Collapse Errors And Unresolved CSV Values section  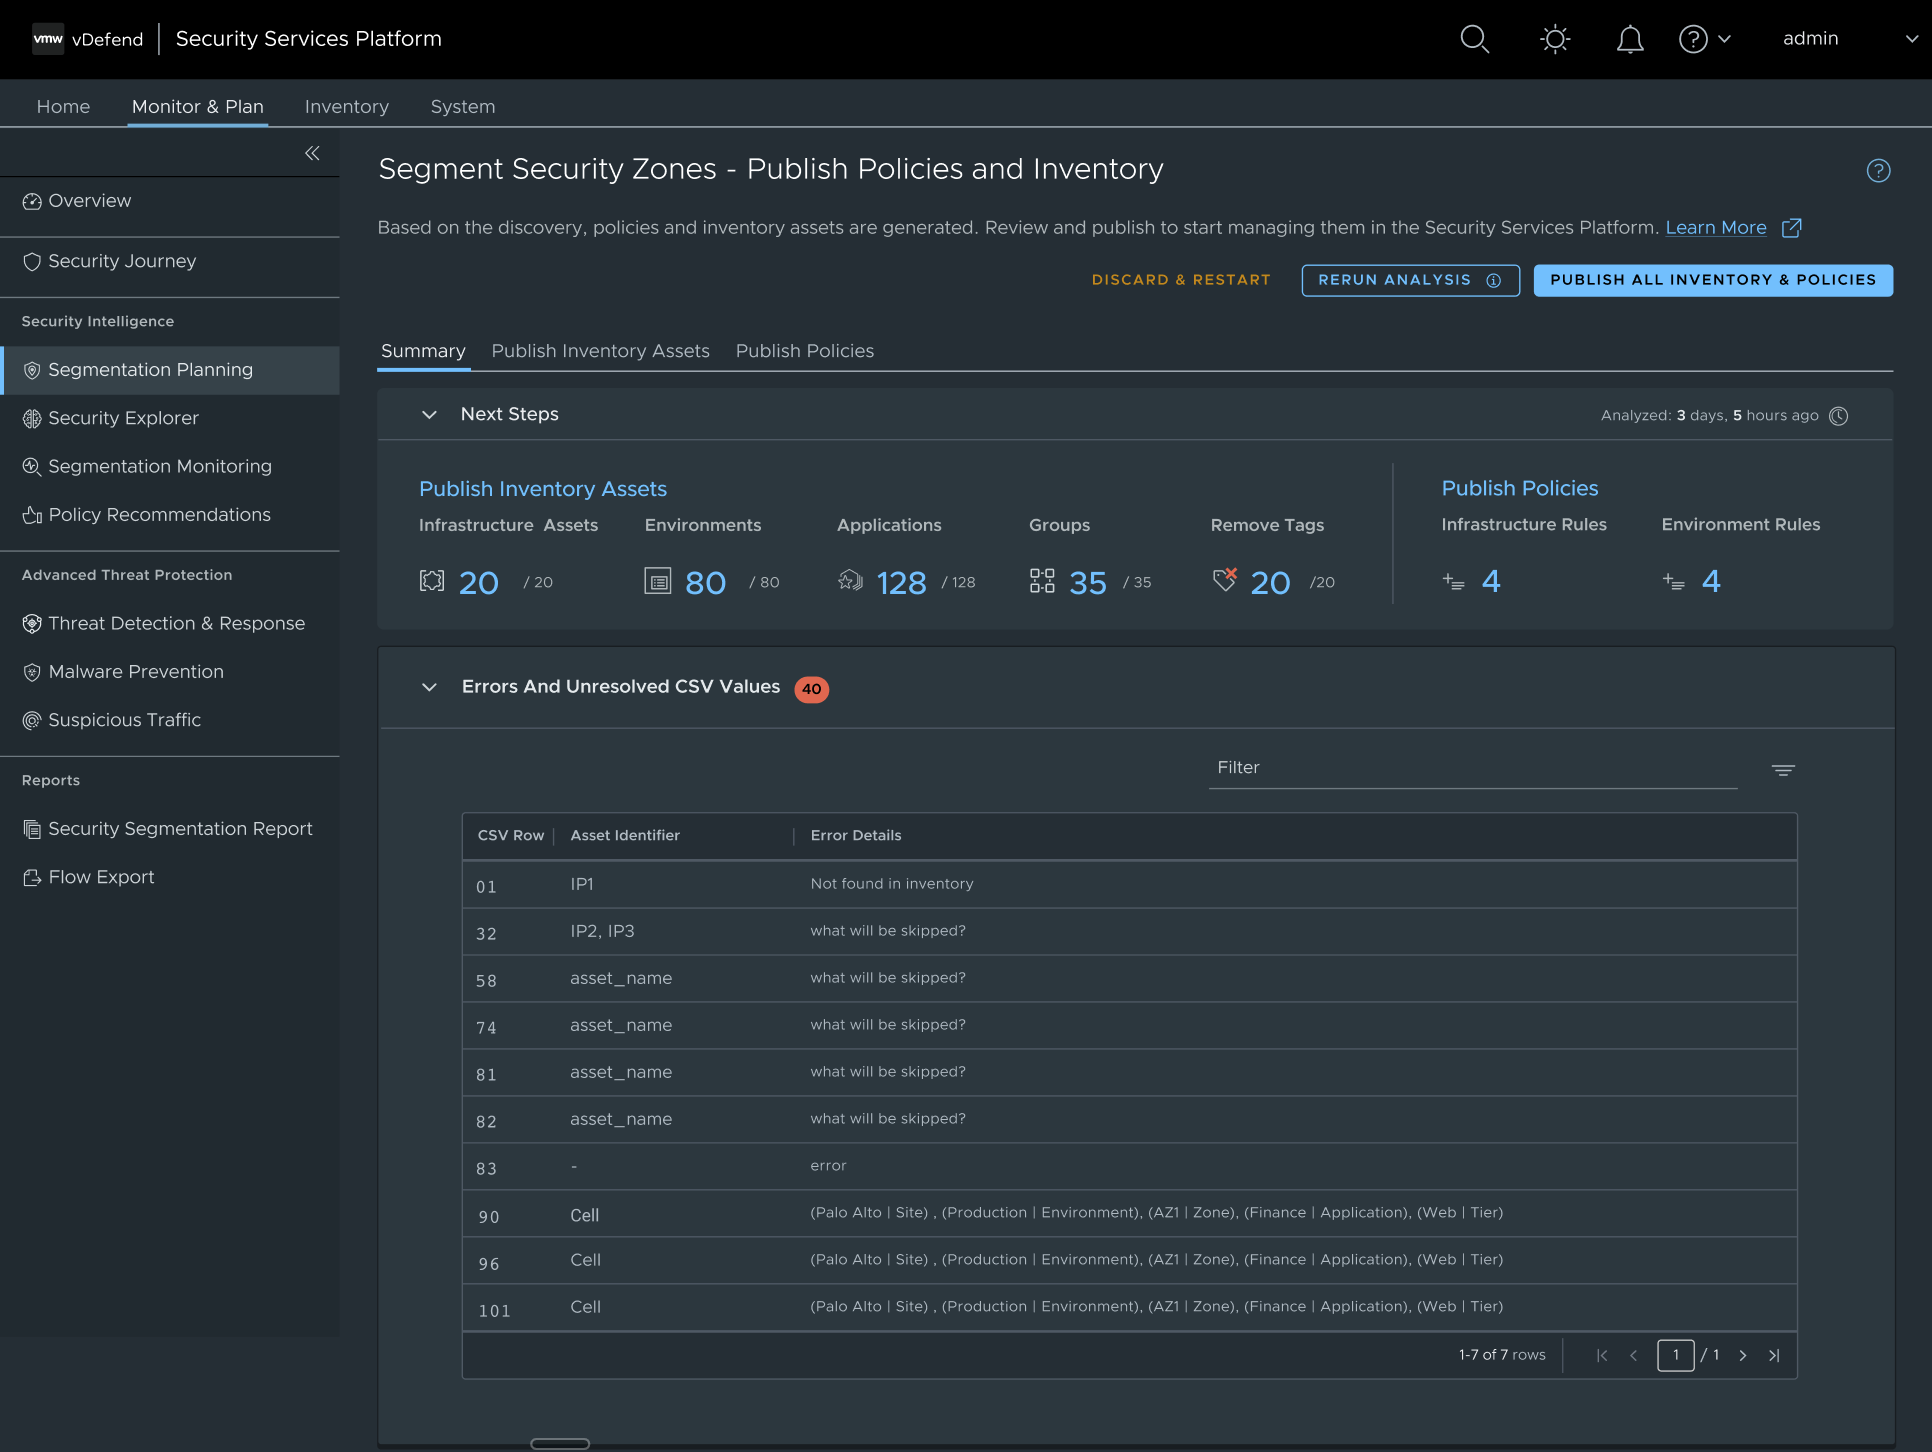(x=429, y=687)
